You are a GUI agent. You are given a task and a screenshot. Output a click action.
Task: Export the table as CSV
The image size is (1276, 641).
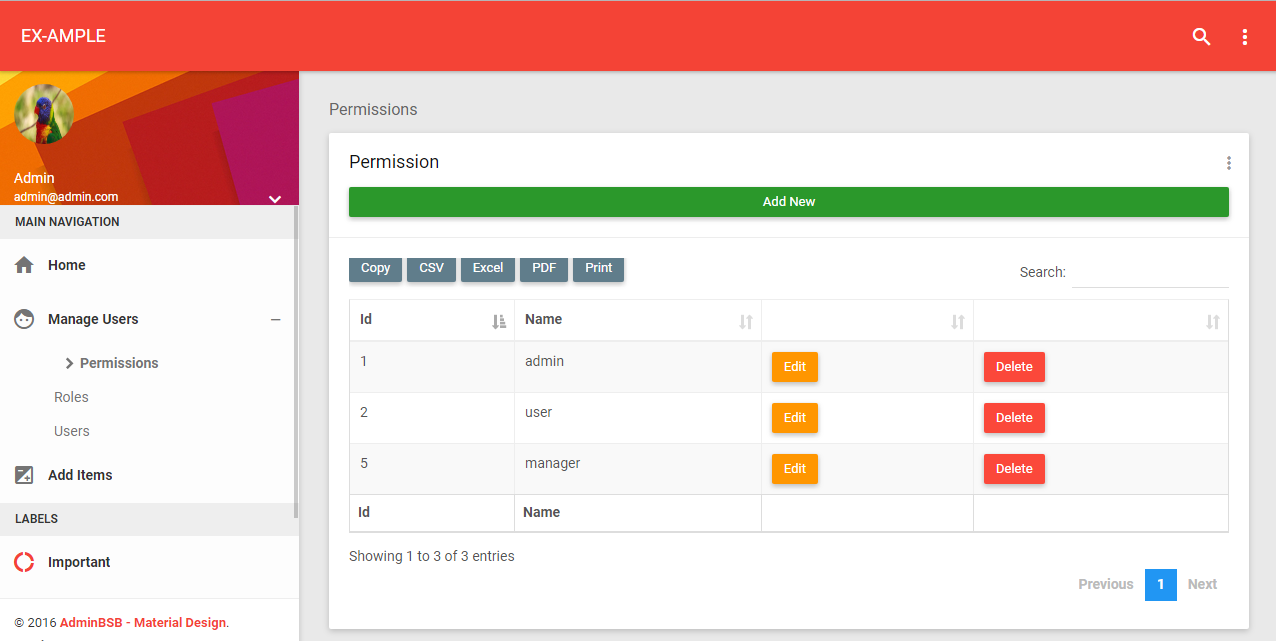pyautogui.click(x=432, y=268)
